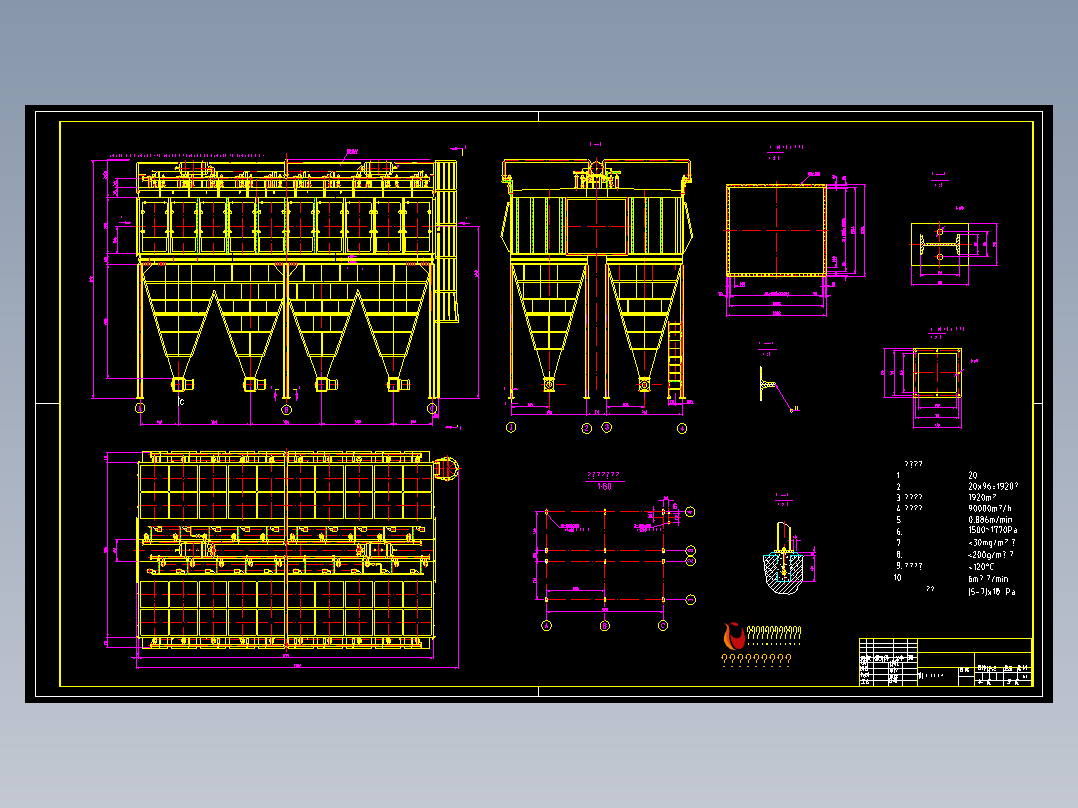Select the large square flange detail view
The height and width of the screenshot is (808, 1078).
pyautogui.click(x=777, y=230)
